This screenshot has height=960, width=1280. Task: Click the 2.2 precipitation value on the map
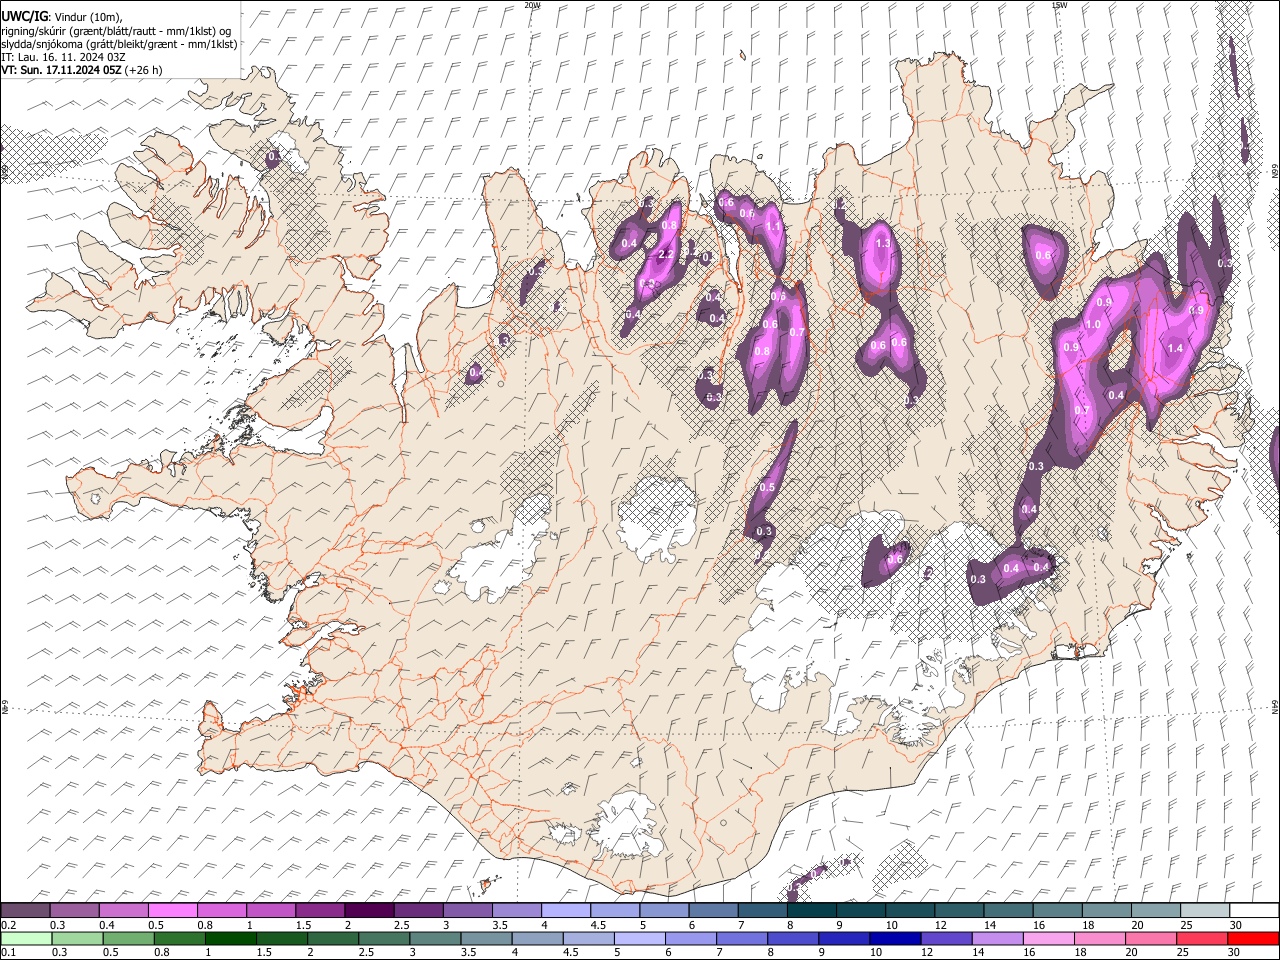[665, 255]
